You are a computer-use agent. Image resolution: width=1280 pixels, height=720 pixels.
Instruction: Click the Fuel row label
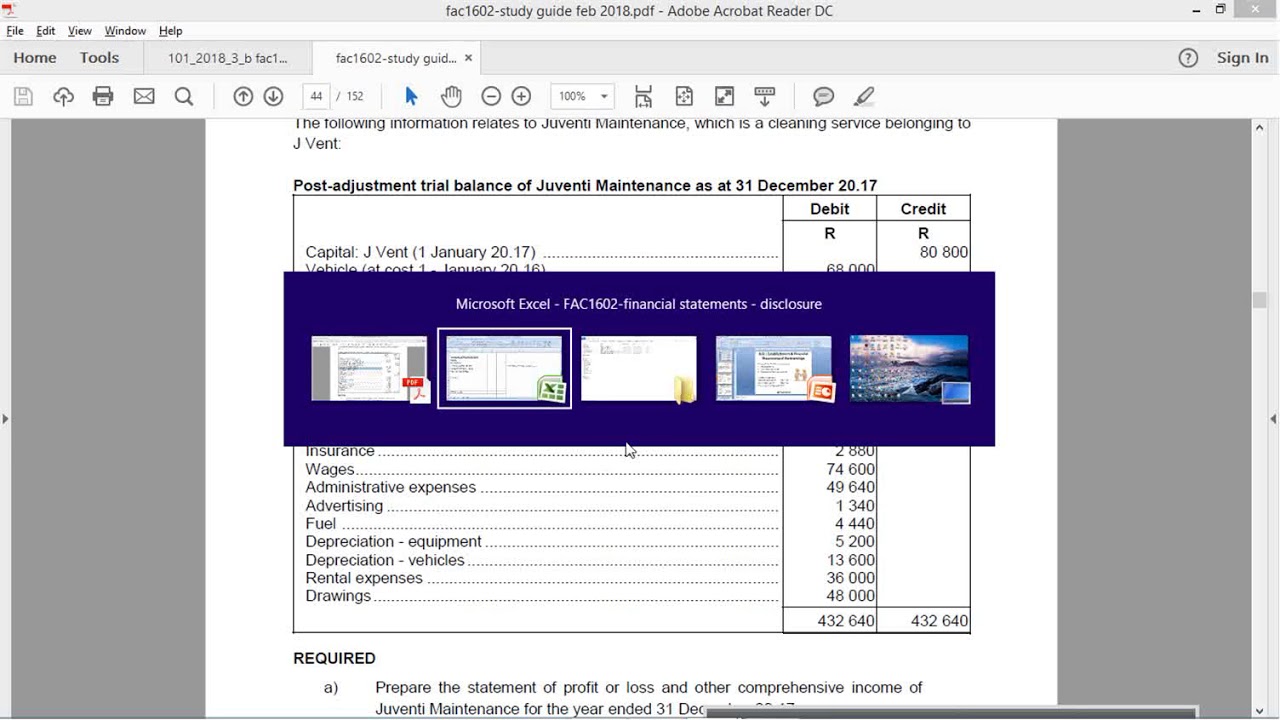[321, 524]
